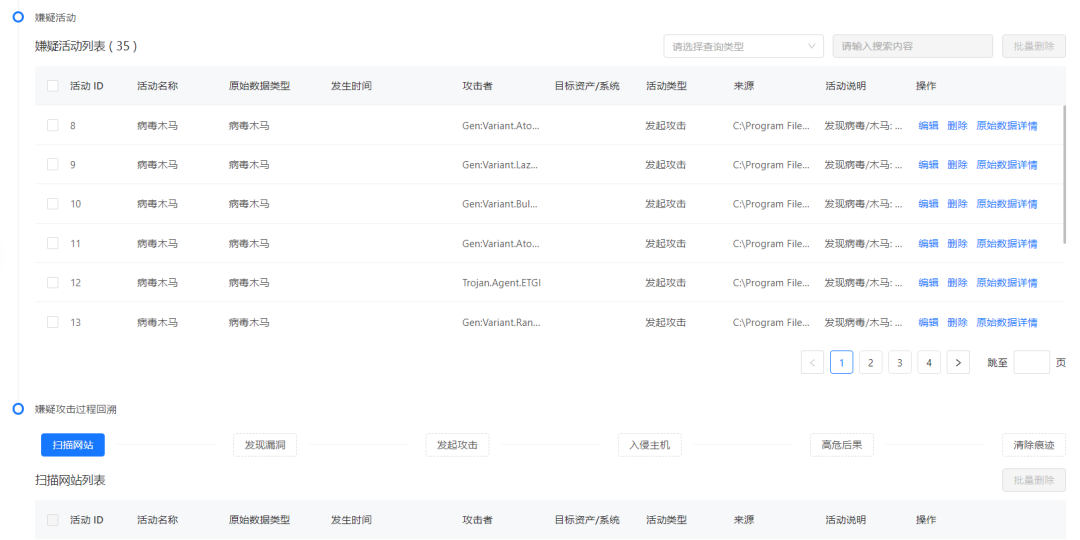Click the 嫌疑攻击过程回溯 timeline circle marker
This screenshot has height=540, width=1080.
point(18,409)
